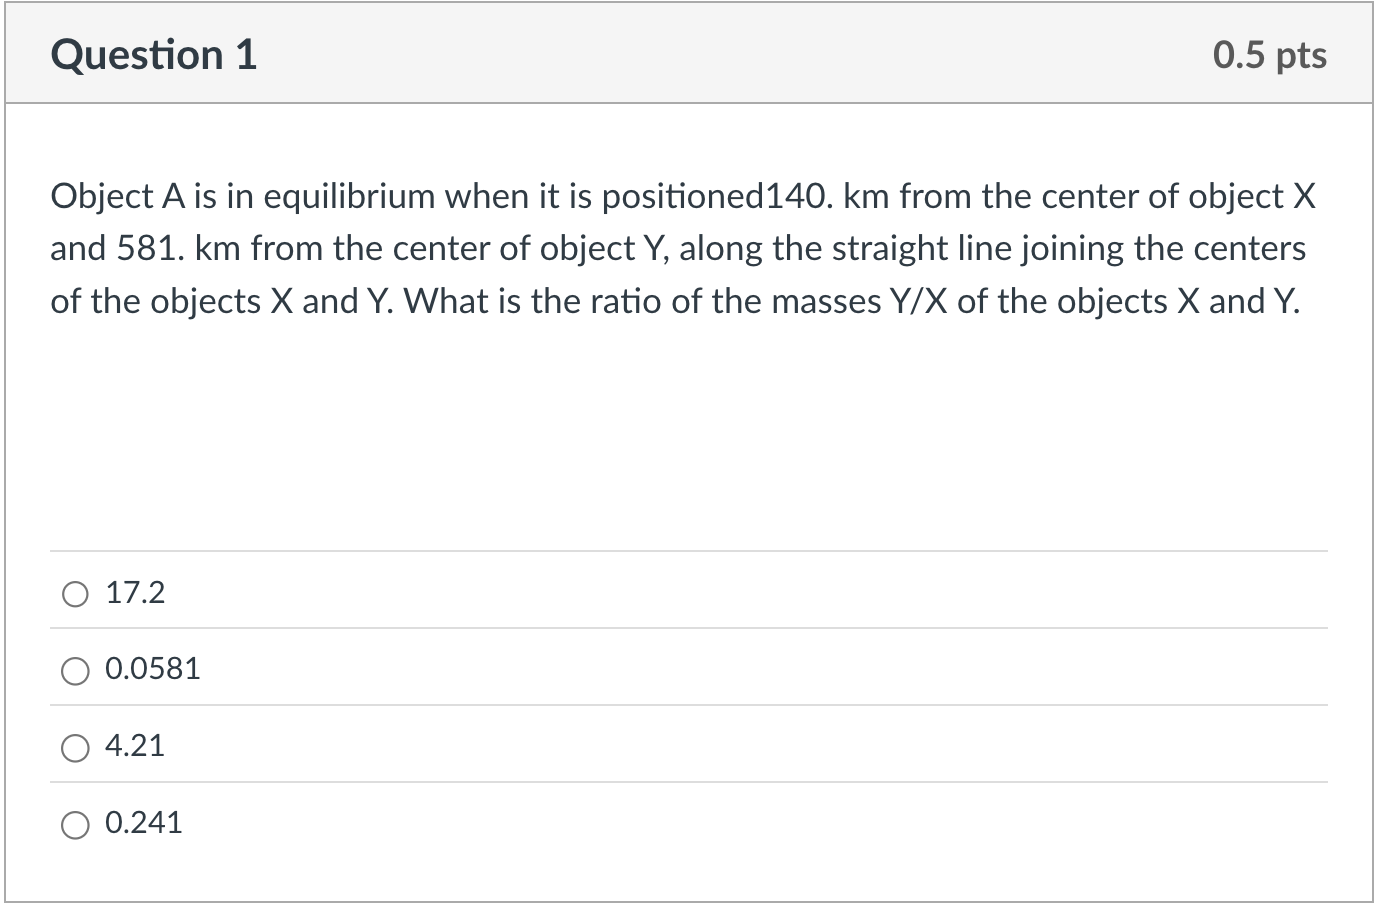Click the answer option text 0.0581

point(152,668)
